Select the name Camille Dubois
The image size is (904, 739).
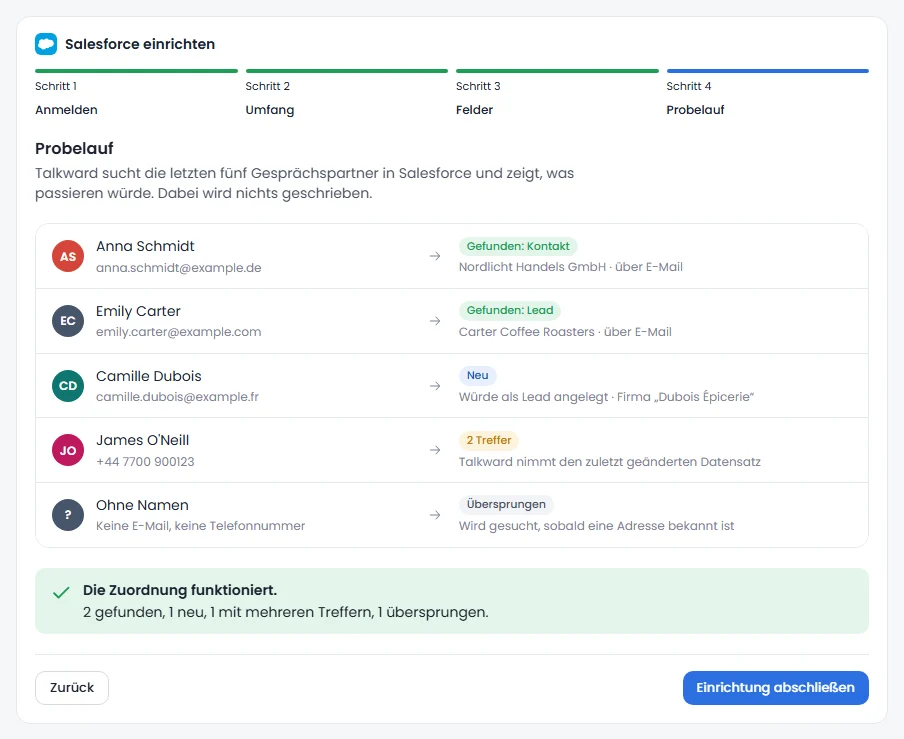click(x=149, y=376)
